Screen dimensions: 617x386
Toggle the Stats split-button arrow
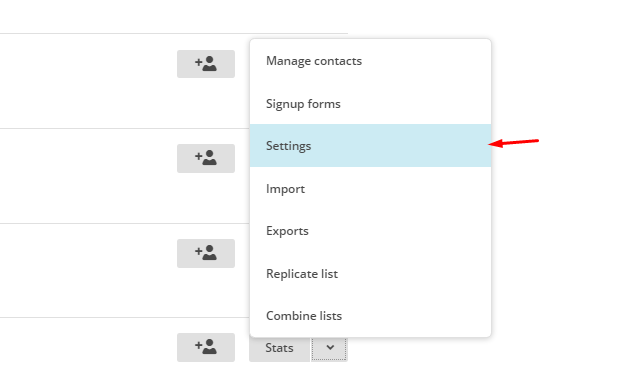(330, 348)
